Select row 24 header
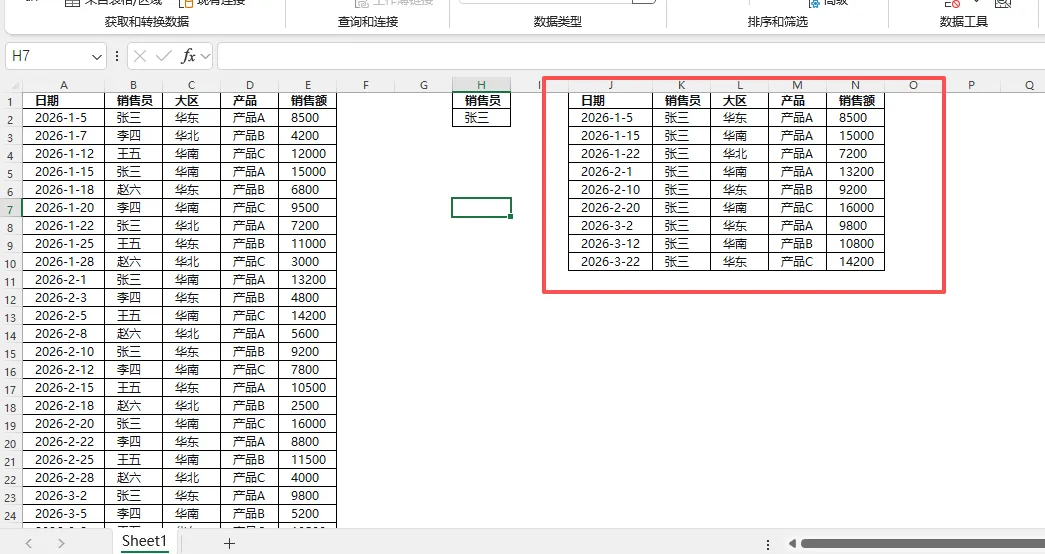 point(11,515)
